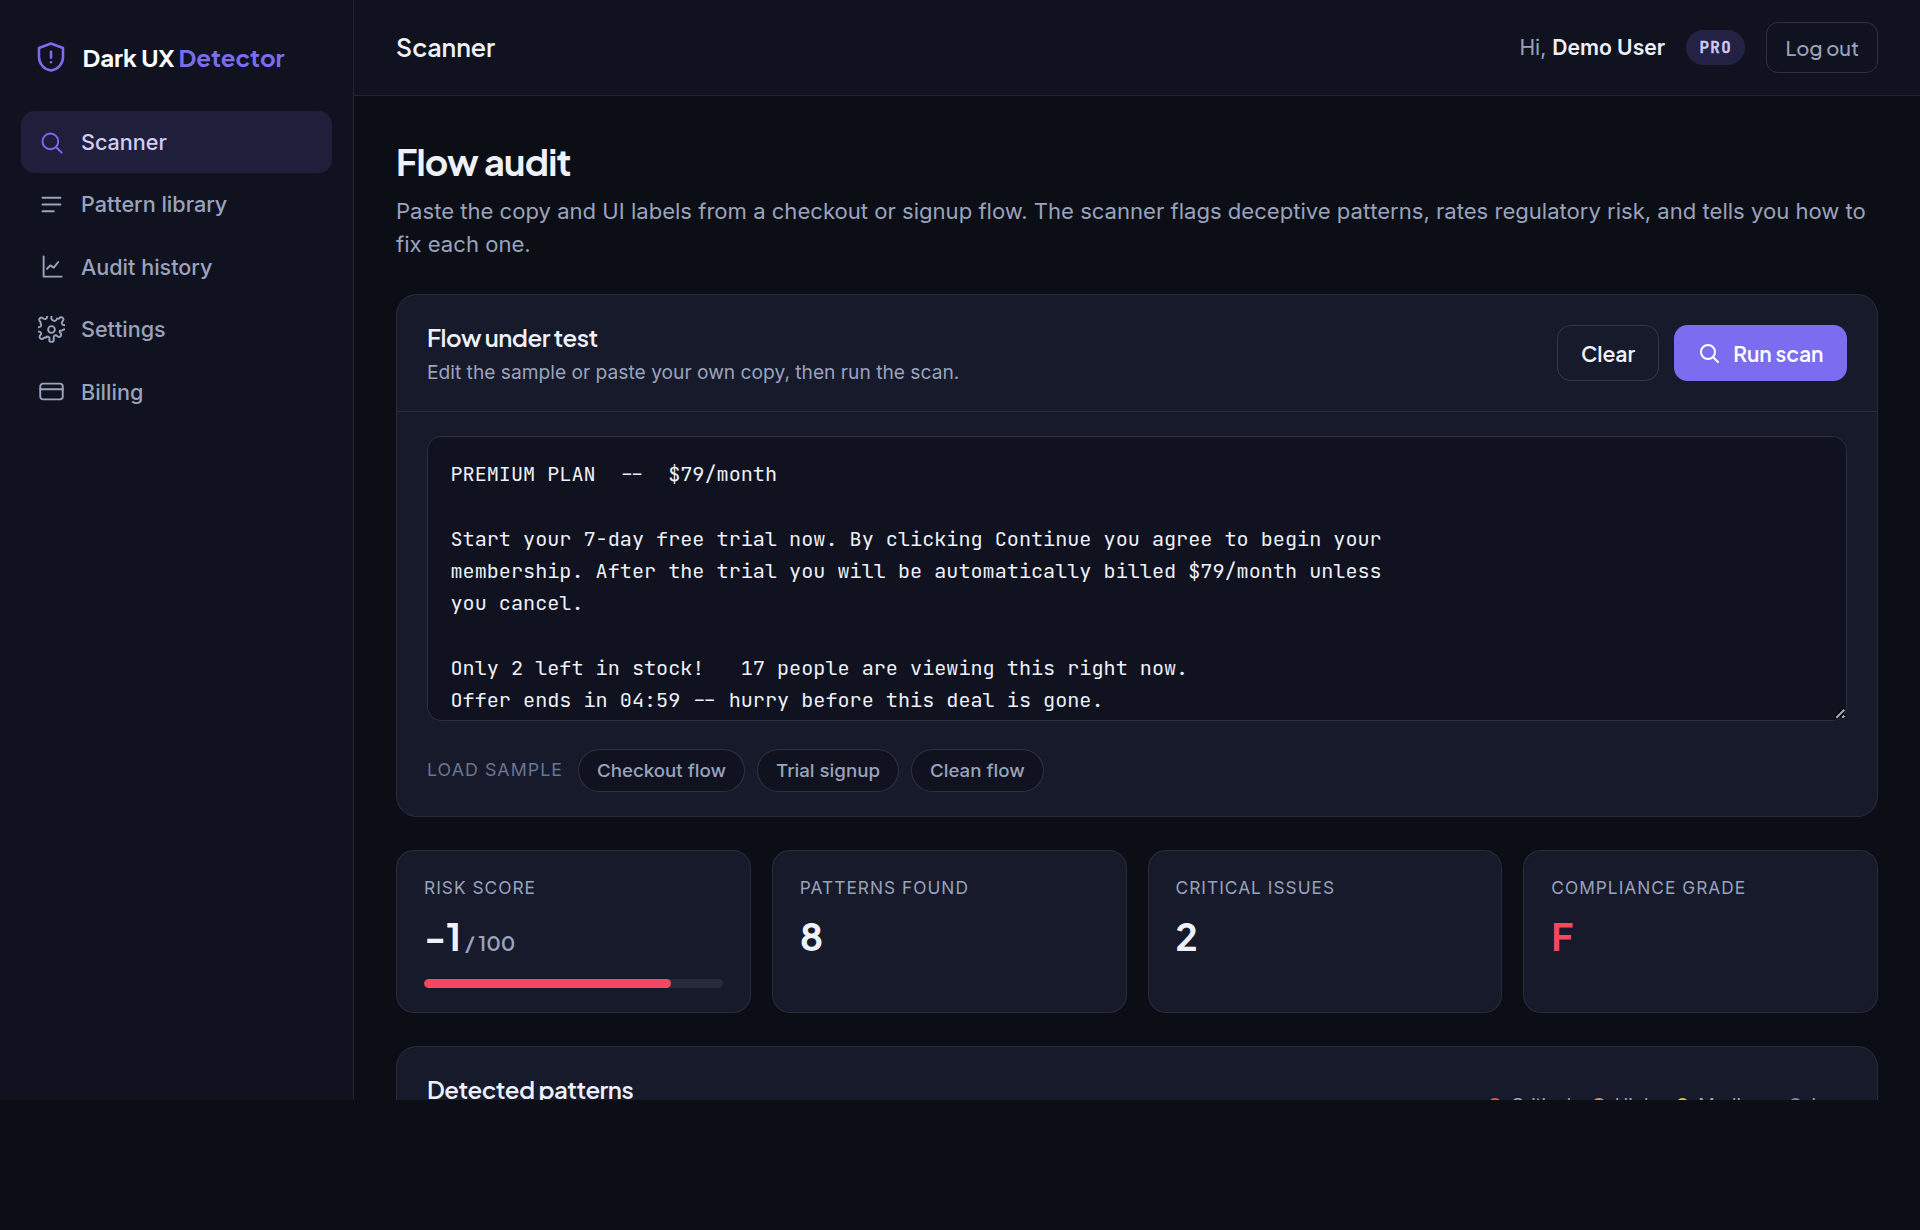This screenshot has width=1920, height=1230.
Task: Click the Scanner title in top bar
Action: [x=445, y=48]
